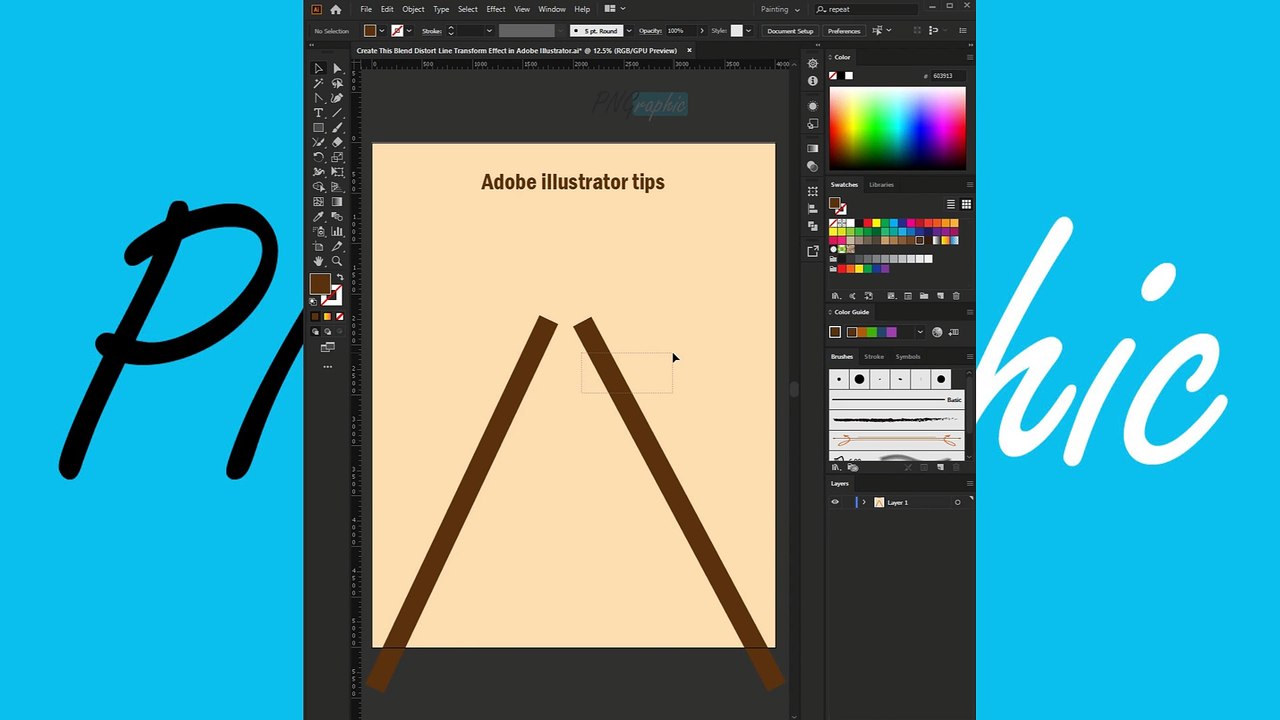The image size is (1280, 720).
Task: Select the Direct Selection tool
Action: click(x=337, y=69)
